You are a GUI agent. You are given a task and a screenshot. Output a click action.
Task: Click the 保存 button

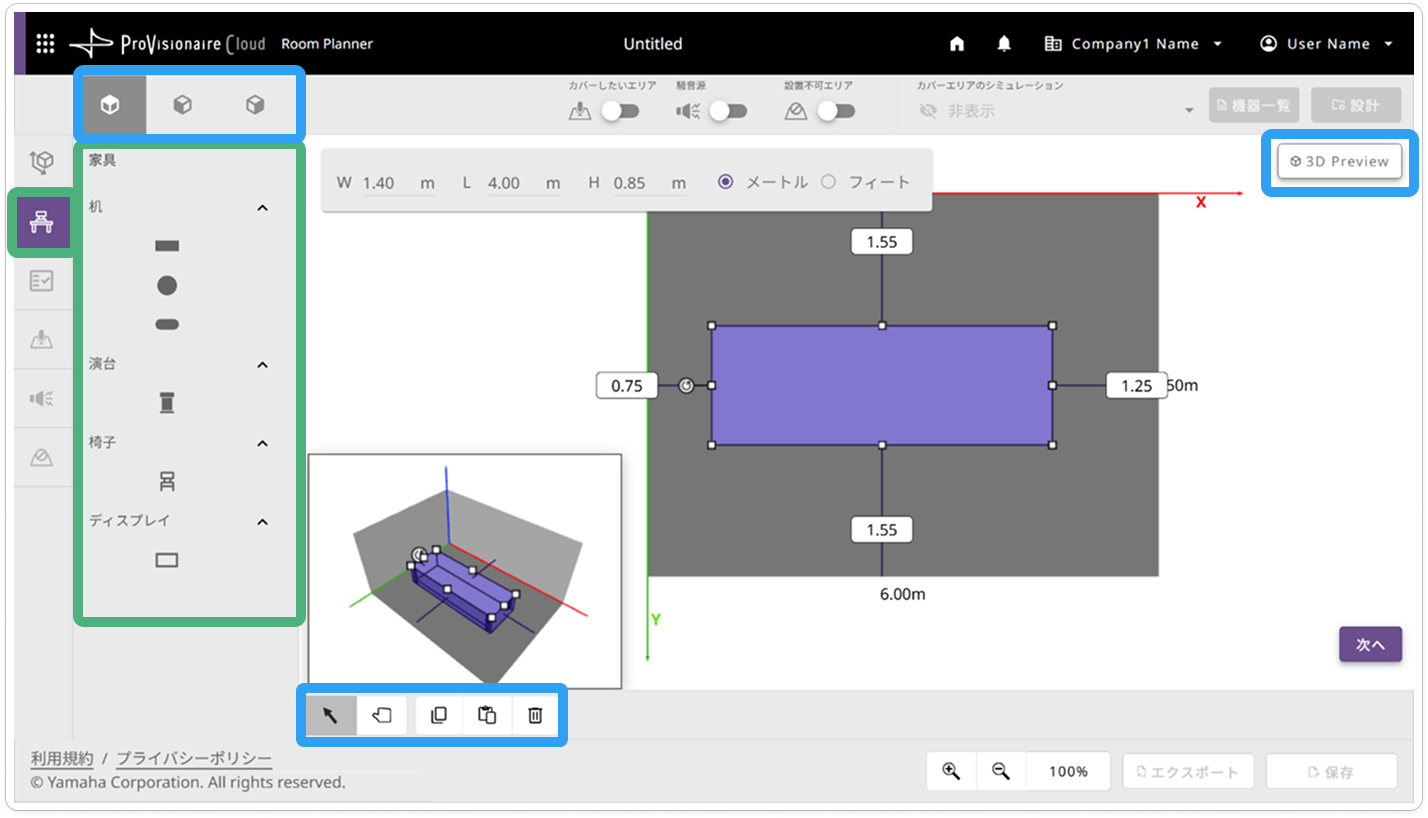point(1331,772)
